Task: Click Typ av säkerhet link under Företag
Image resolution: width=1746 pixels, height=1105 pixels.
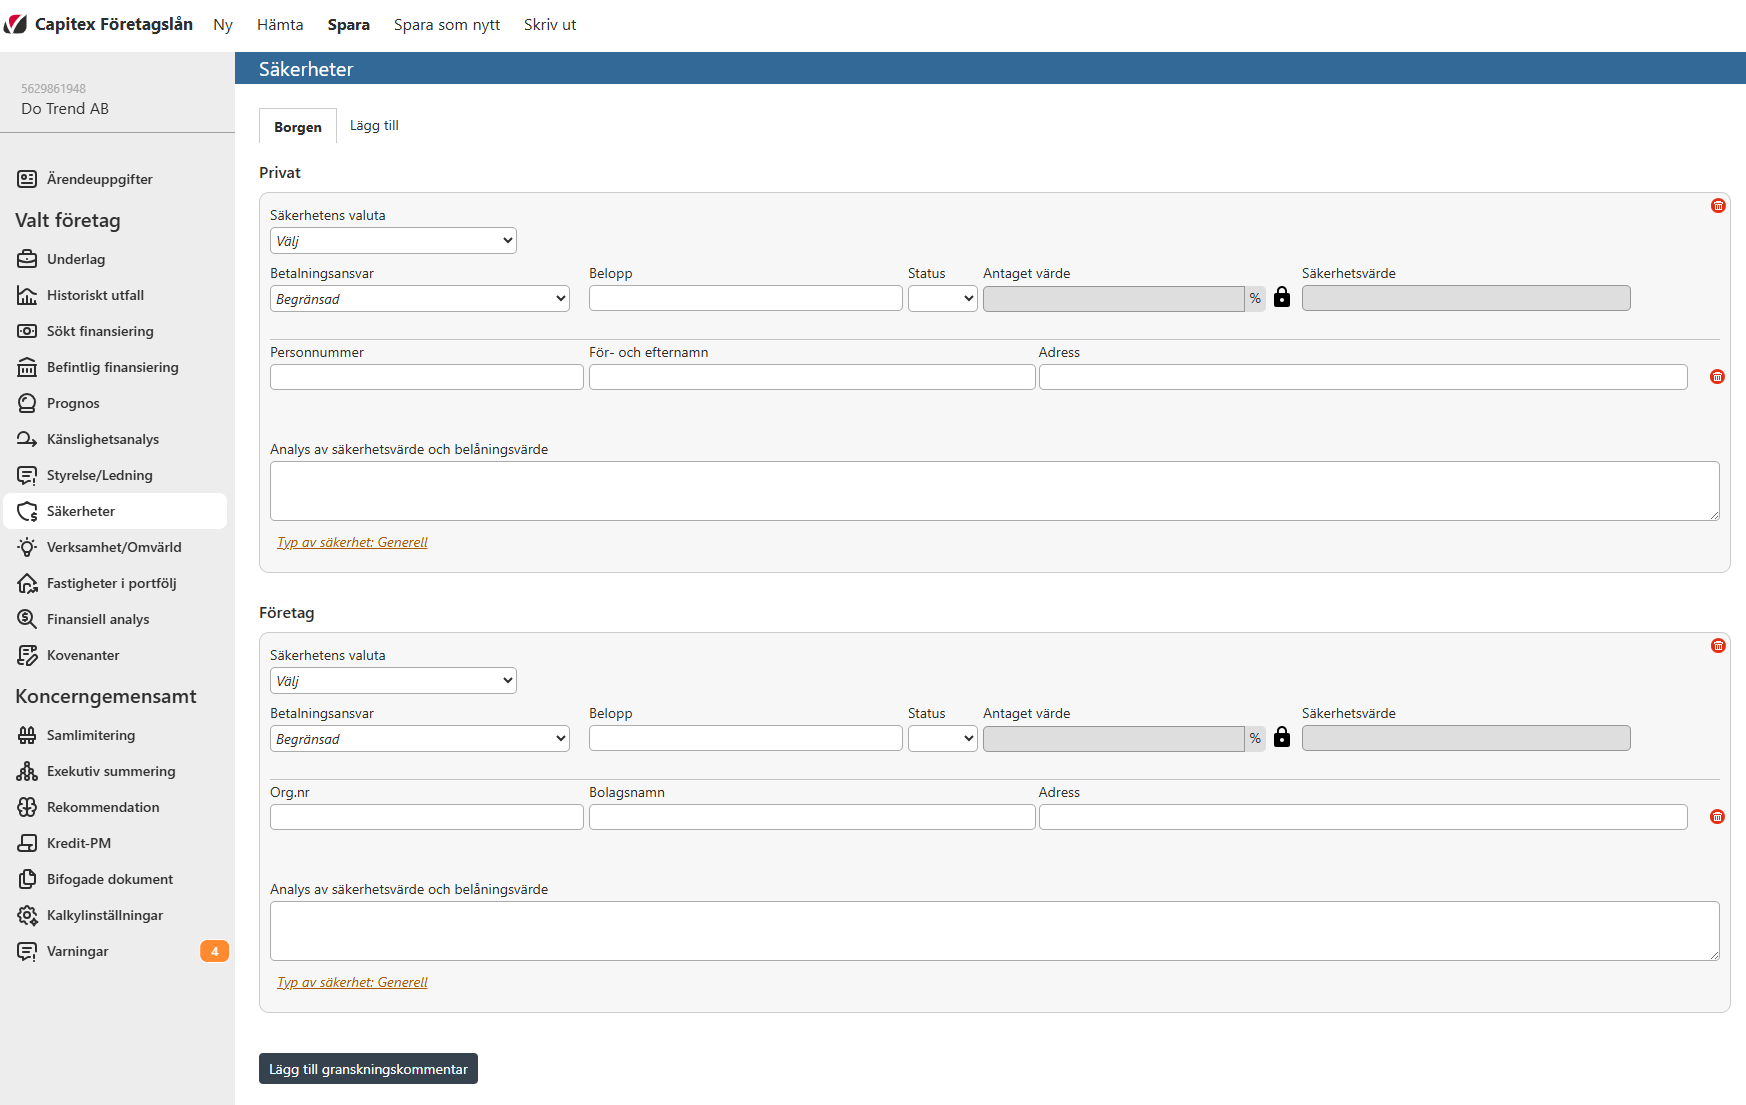Action: coord(352,982)
